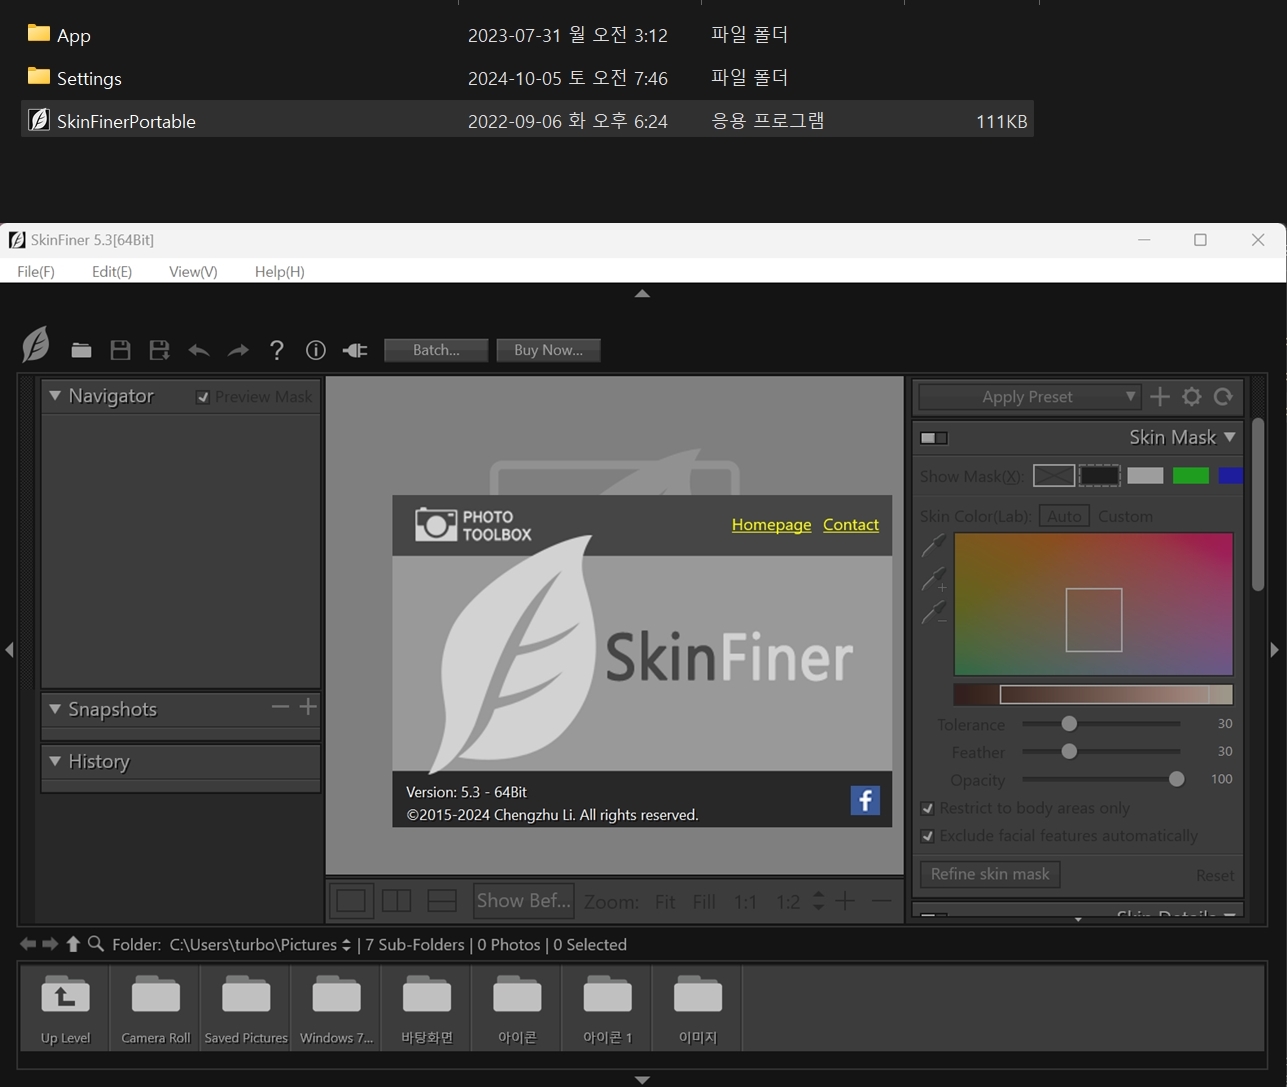Hide the right panel with side triangle

click(x=1274, y=650)
